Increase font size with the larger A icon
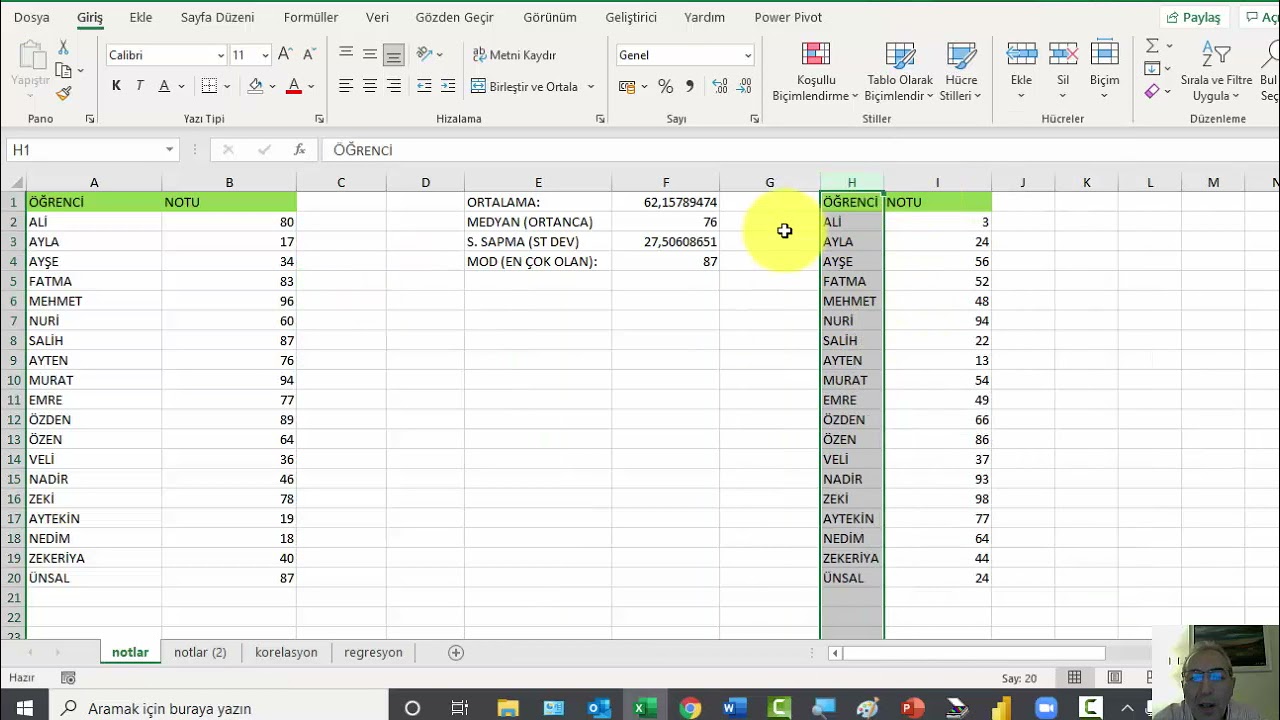Viewport: 1280px width, 720px height. pos(285,55)
